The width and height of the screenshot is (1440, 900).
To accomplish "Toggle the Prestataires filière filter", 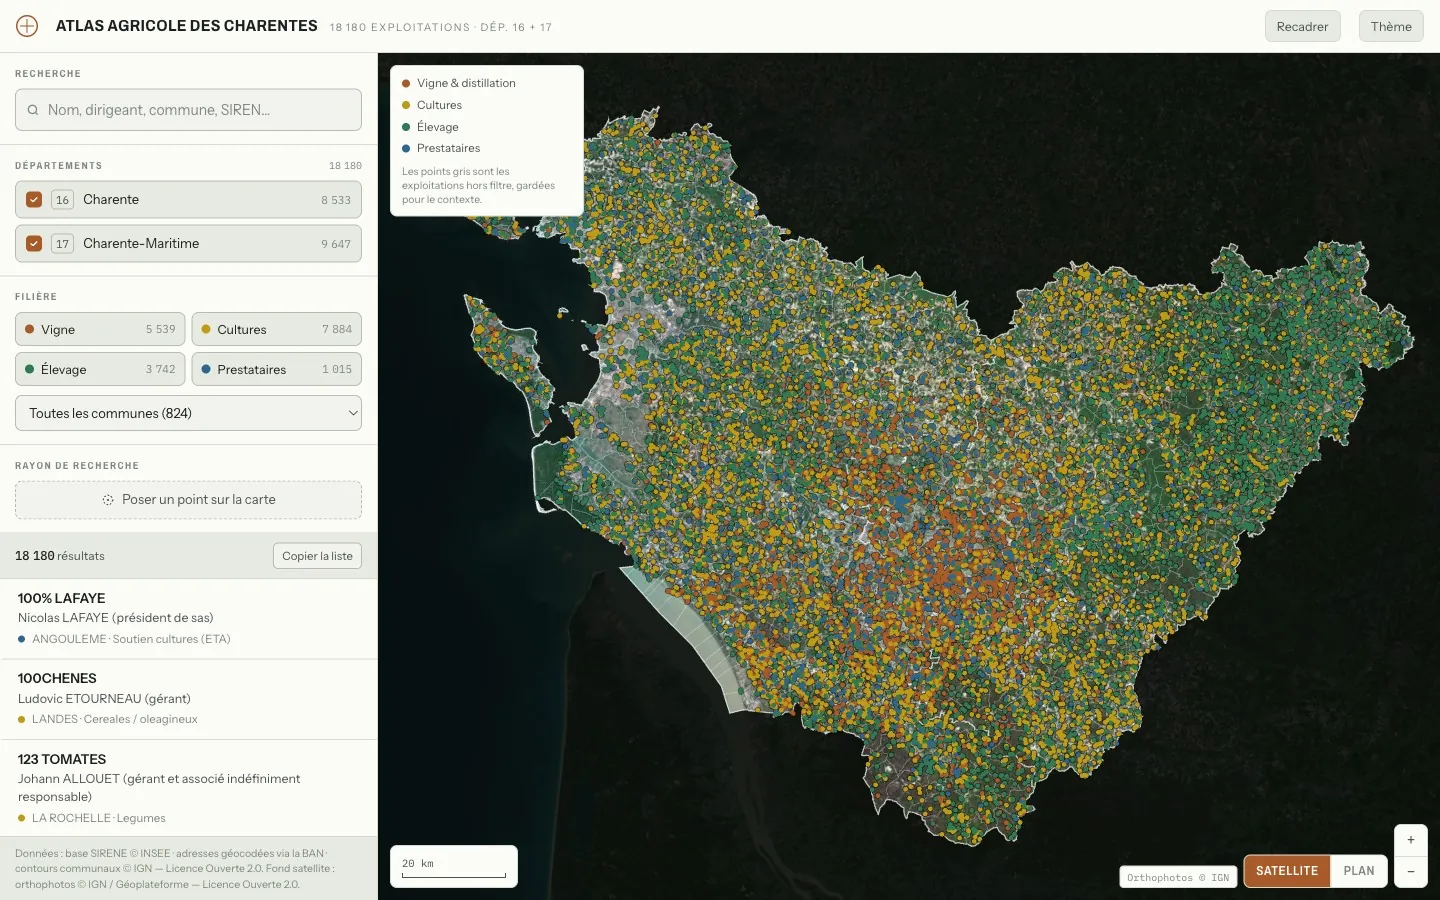I will pyautogui.click(x=276, y=369).
